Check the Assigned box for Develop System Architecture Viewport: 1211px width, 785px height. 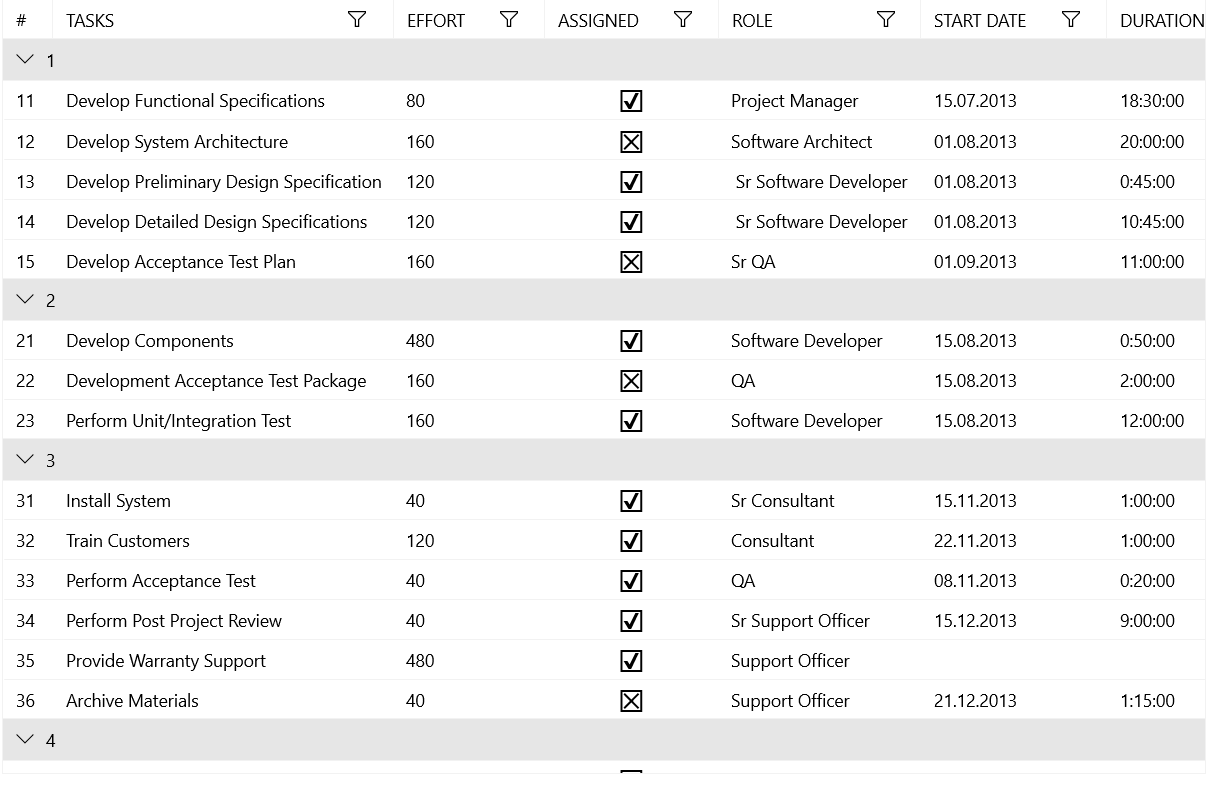click(x=631, y=142)
